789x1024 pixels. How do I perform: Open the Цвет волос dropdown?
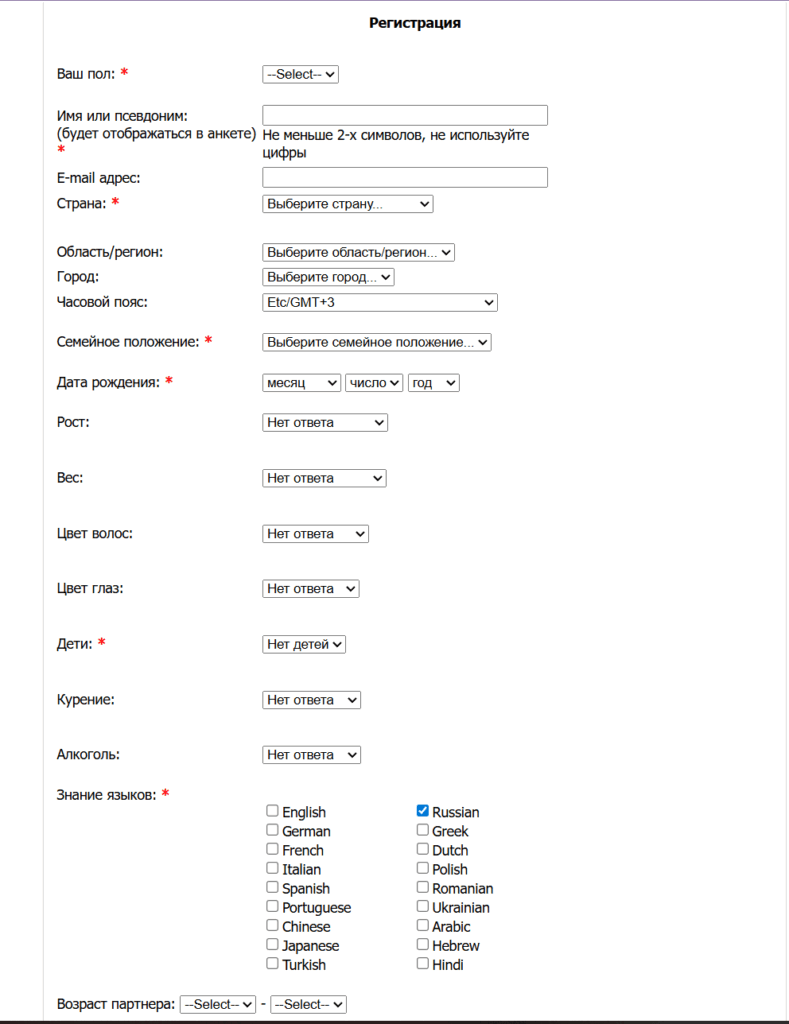315,534
